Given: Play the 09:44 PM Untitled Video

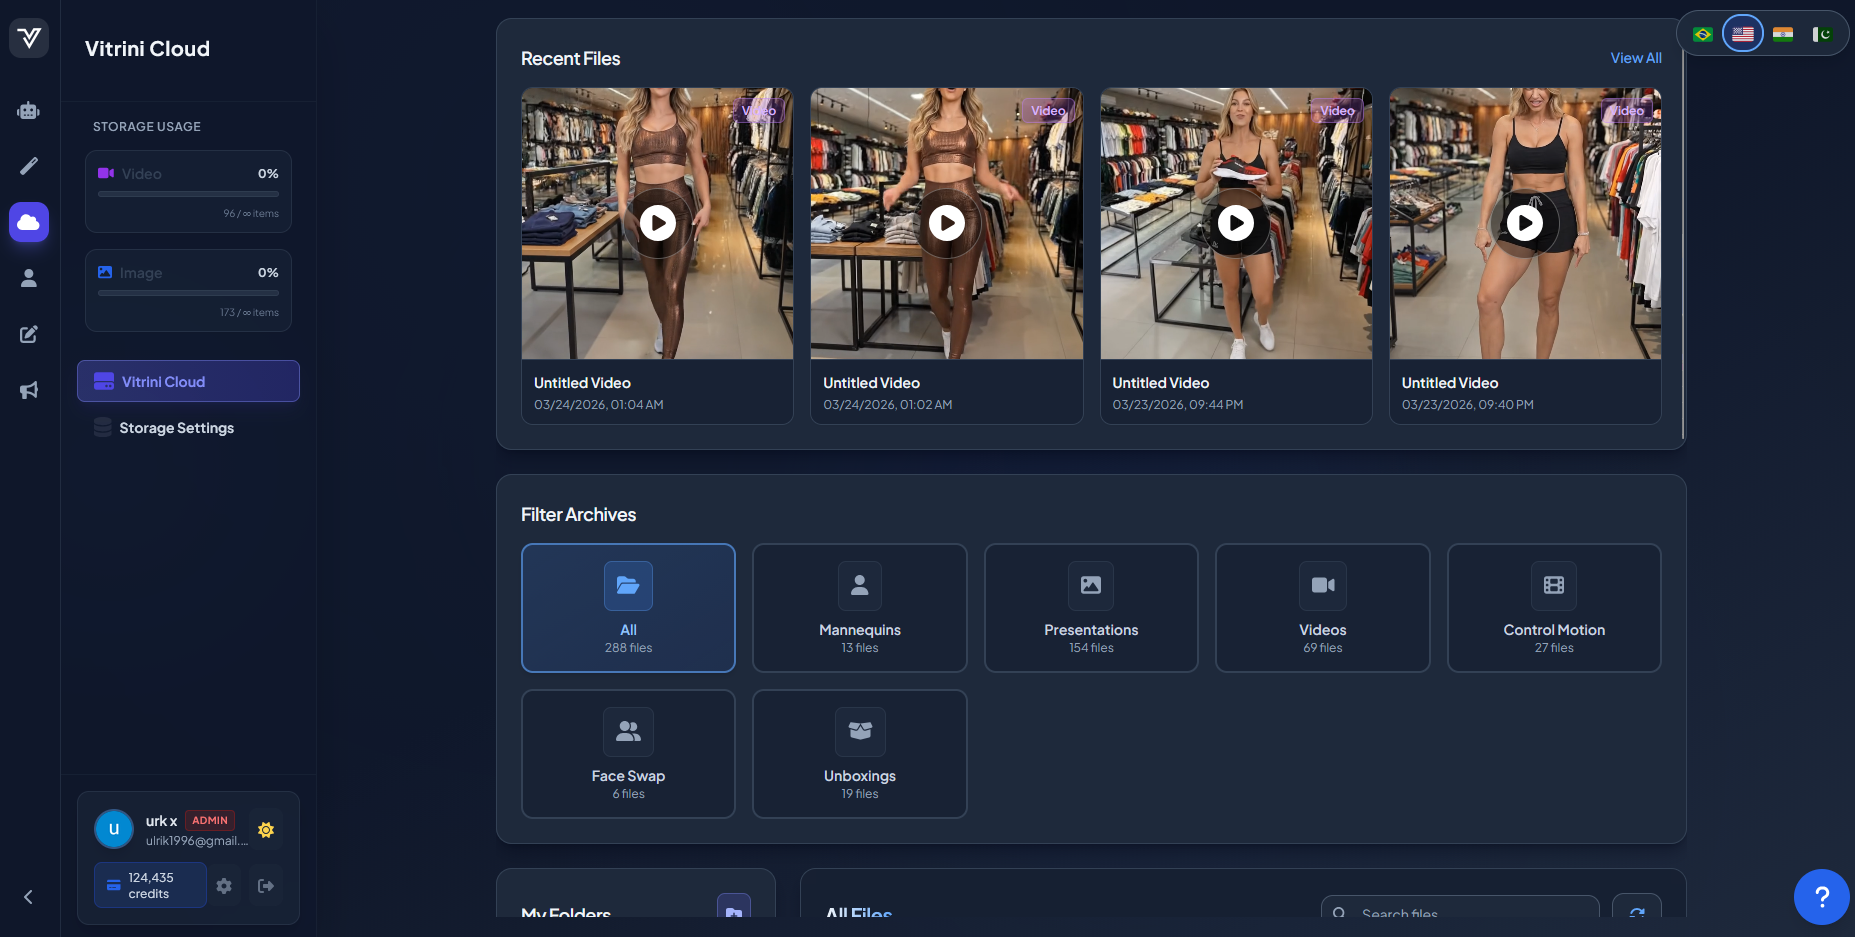Looking at the screenshot, I should pos(1236,223).
